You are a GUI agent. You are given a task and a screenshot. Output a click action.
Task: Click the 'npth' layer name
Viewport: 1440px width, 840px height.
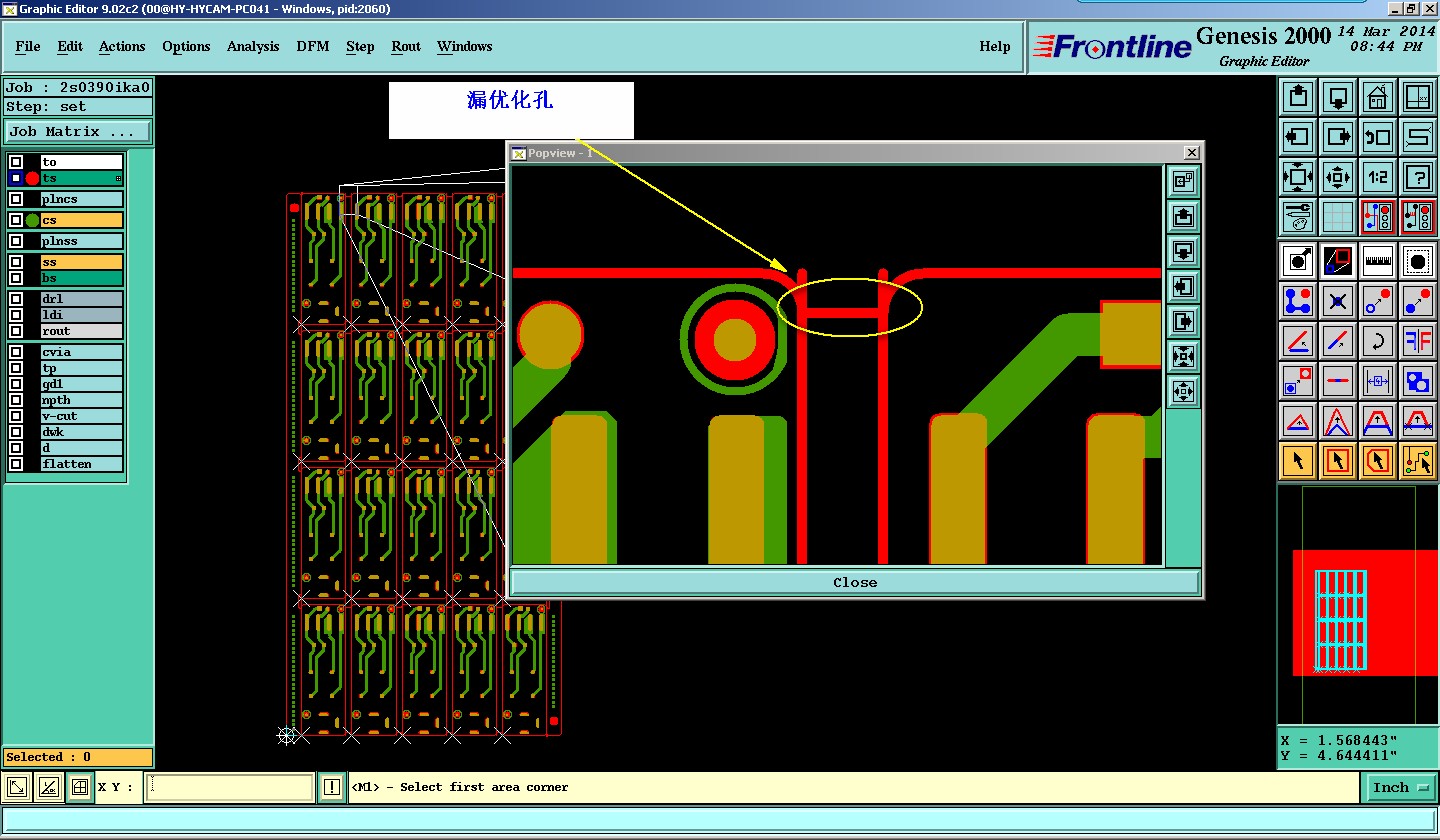point(82,400)
